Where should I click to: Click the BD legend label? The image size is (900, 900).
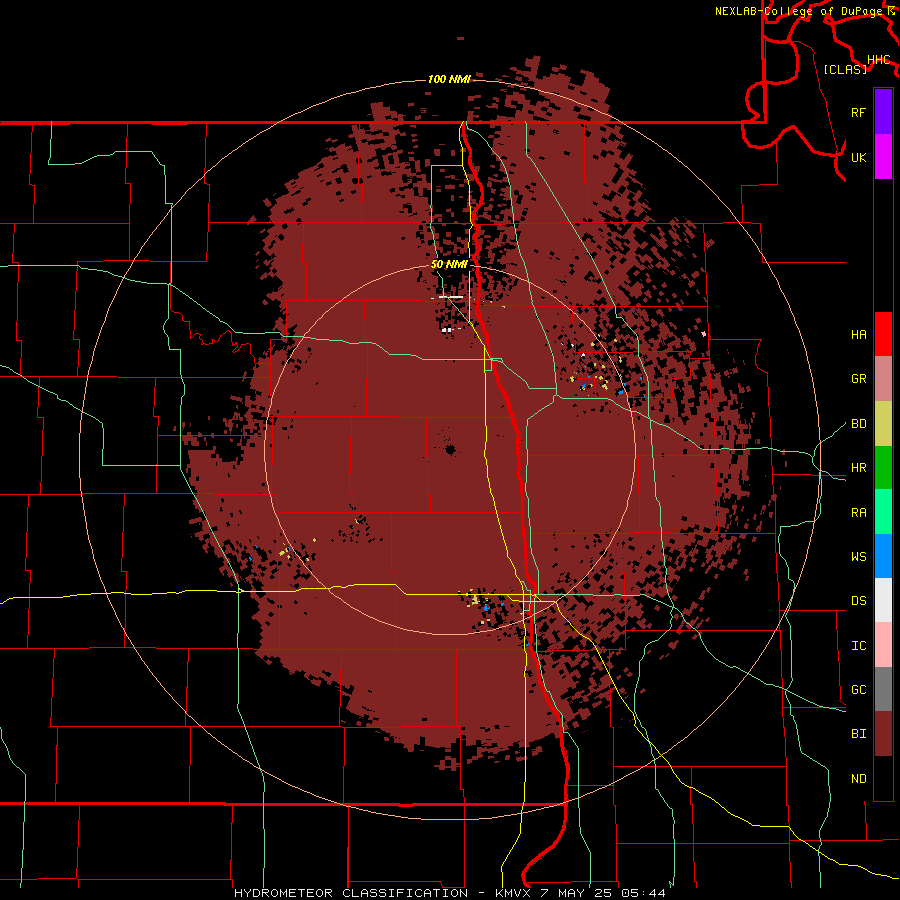point(858,424)
